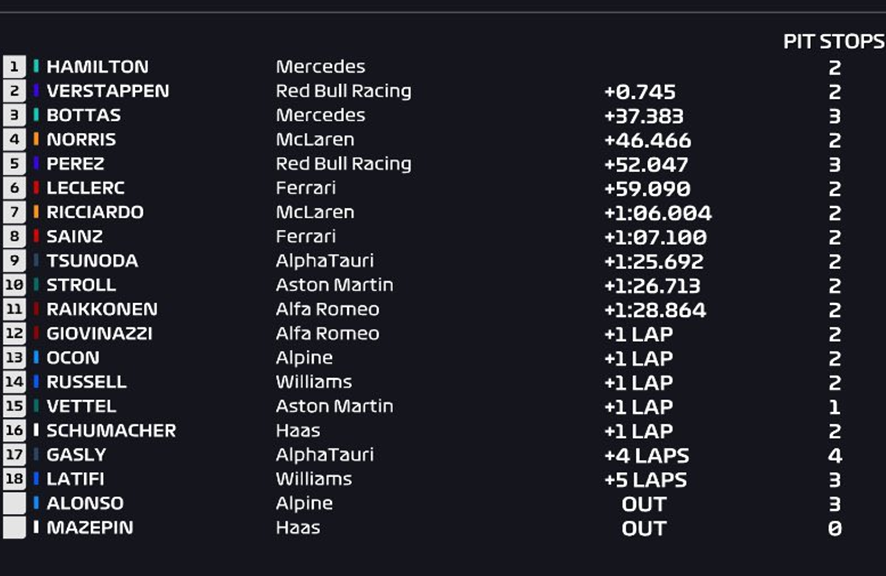Select the position 7 badge for Ricciardo

[x=14, y=212]
